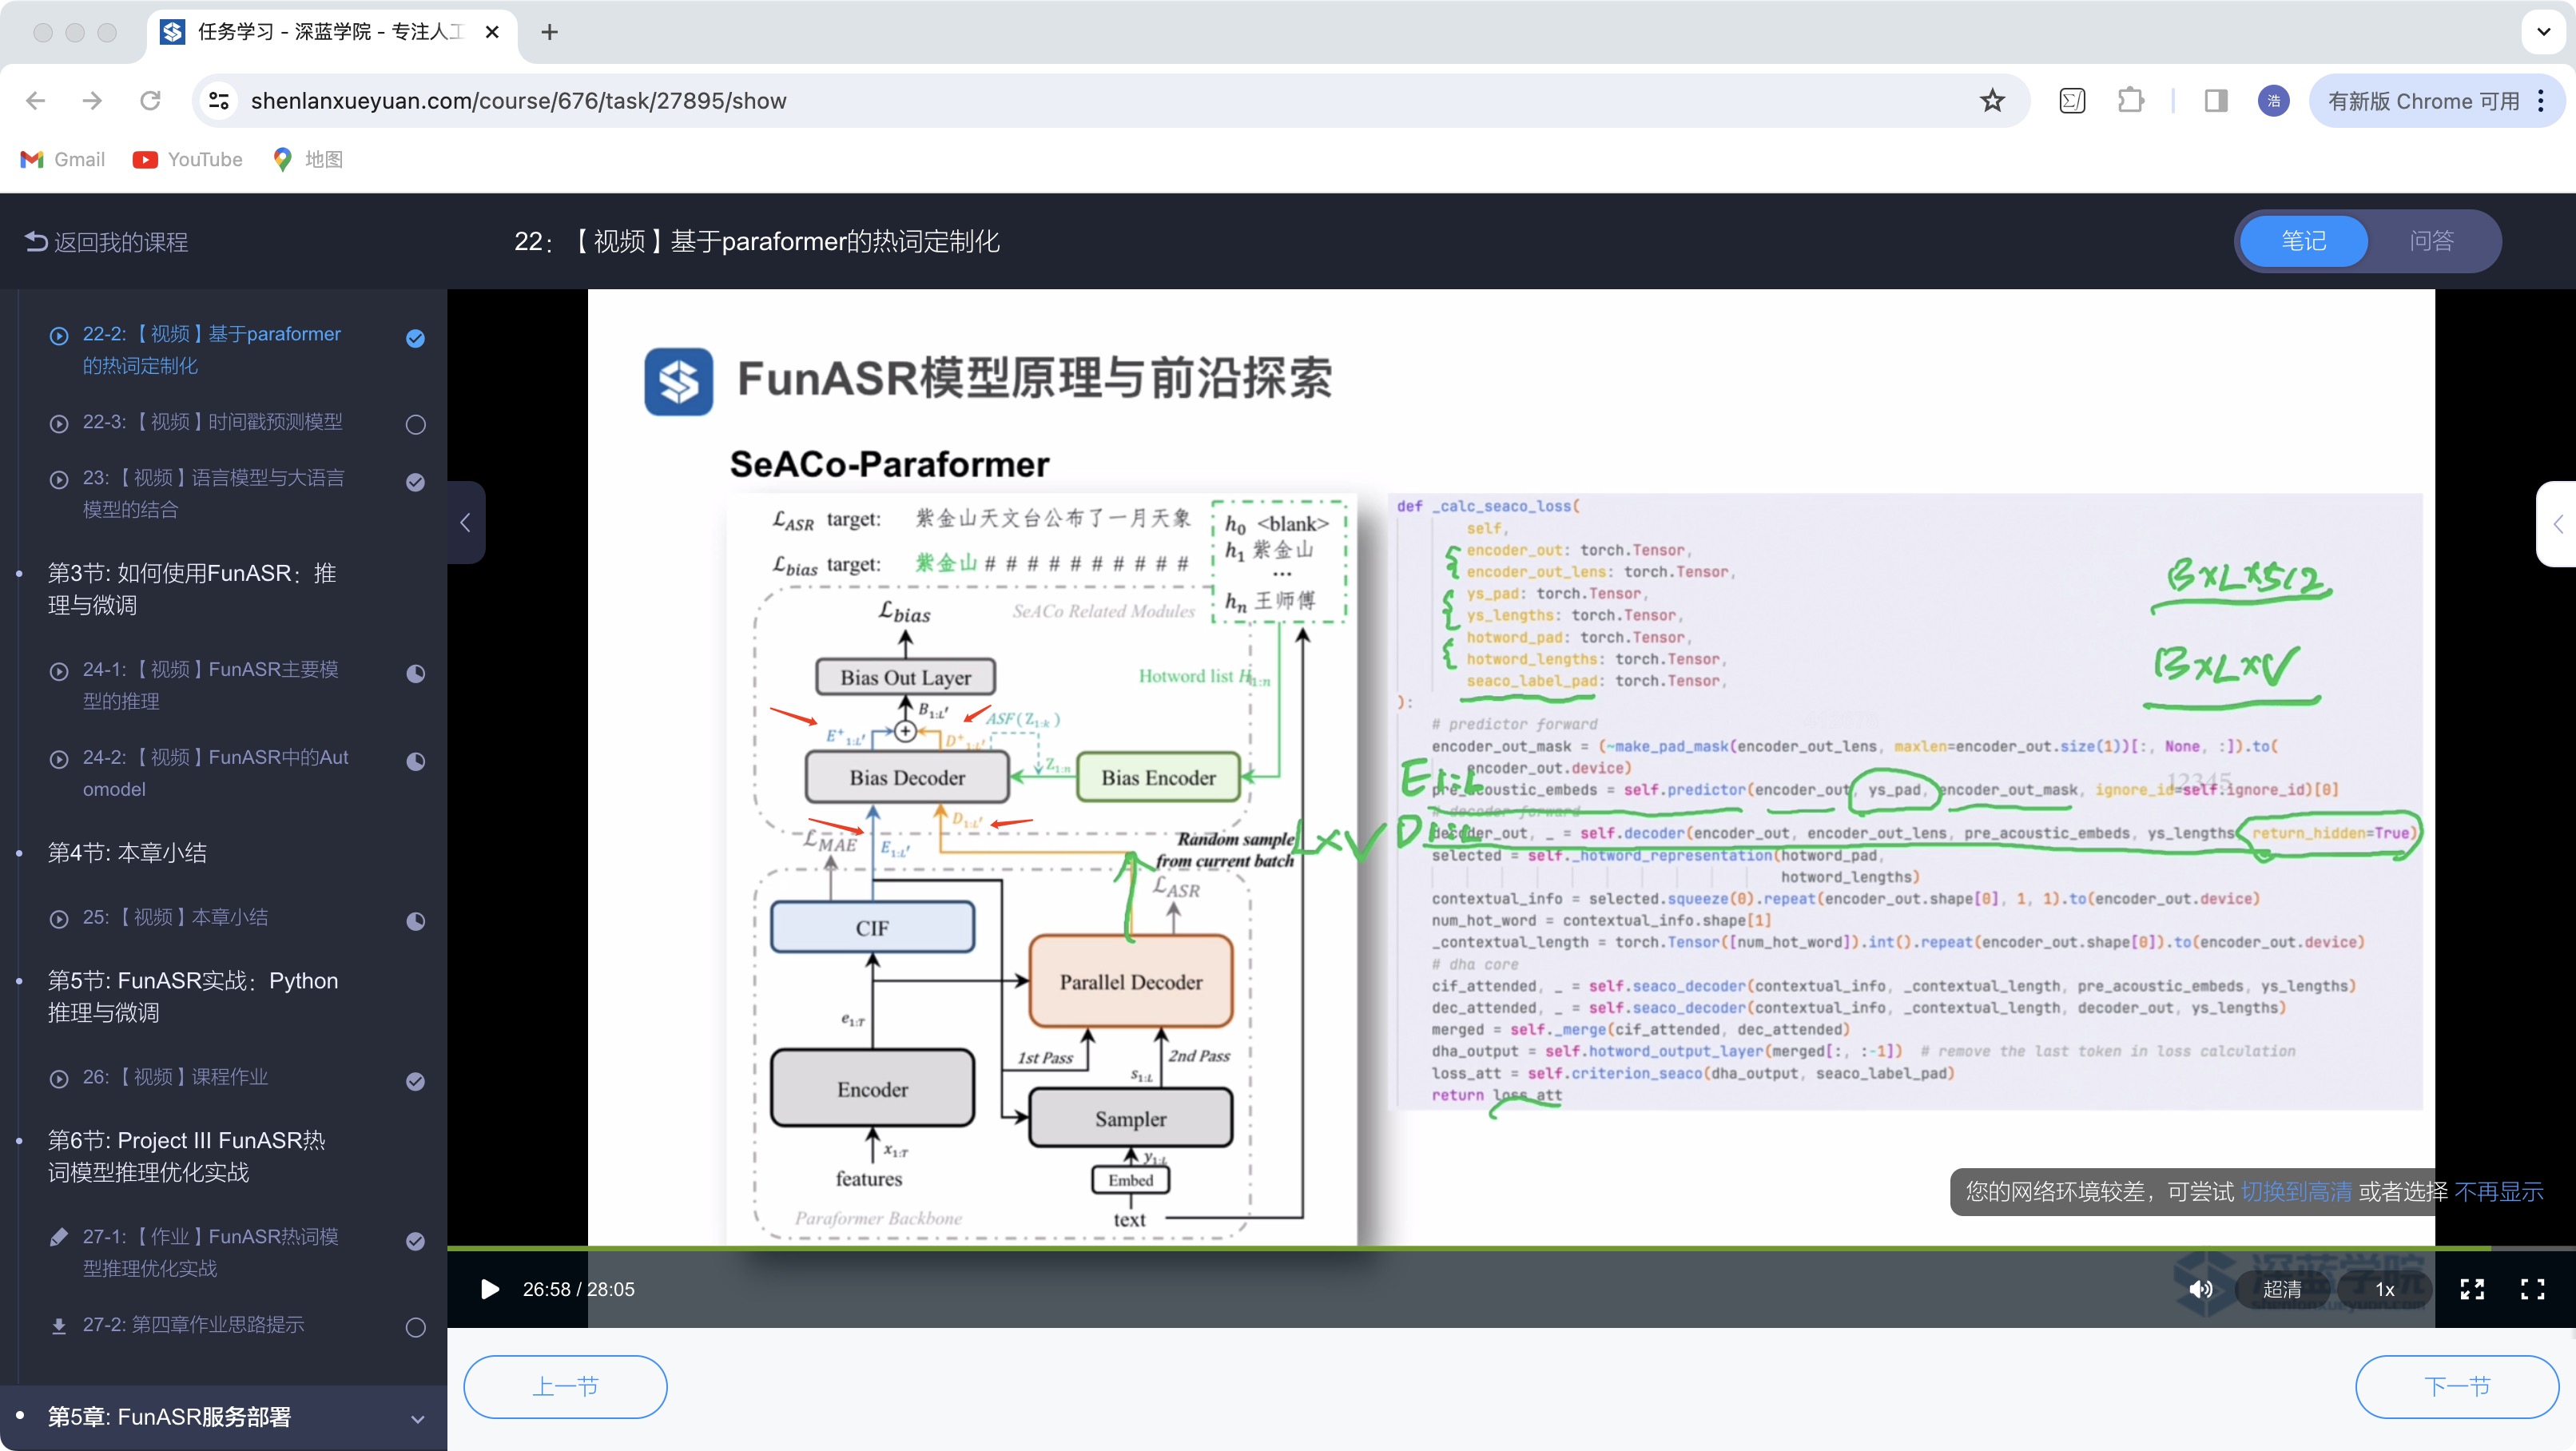
Task: Toggle web page fullscreen mode
Action: pos(2472,1289)
